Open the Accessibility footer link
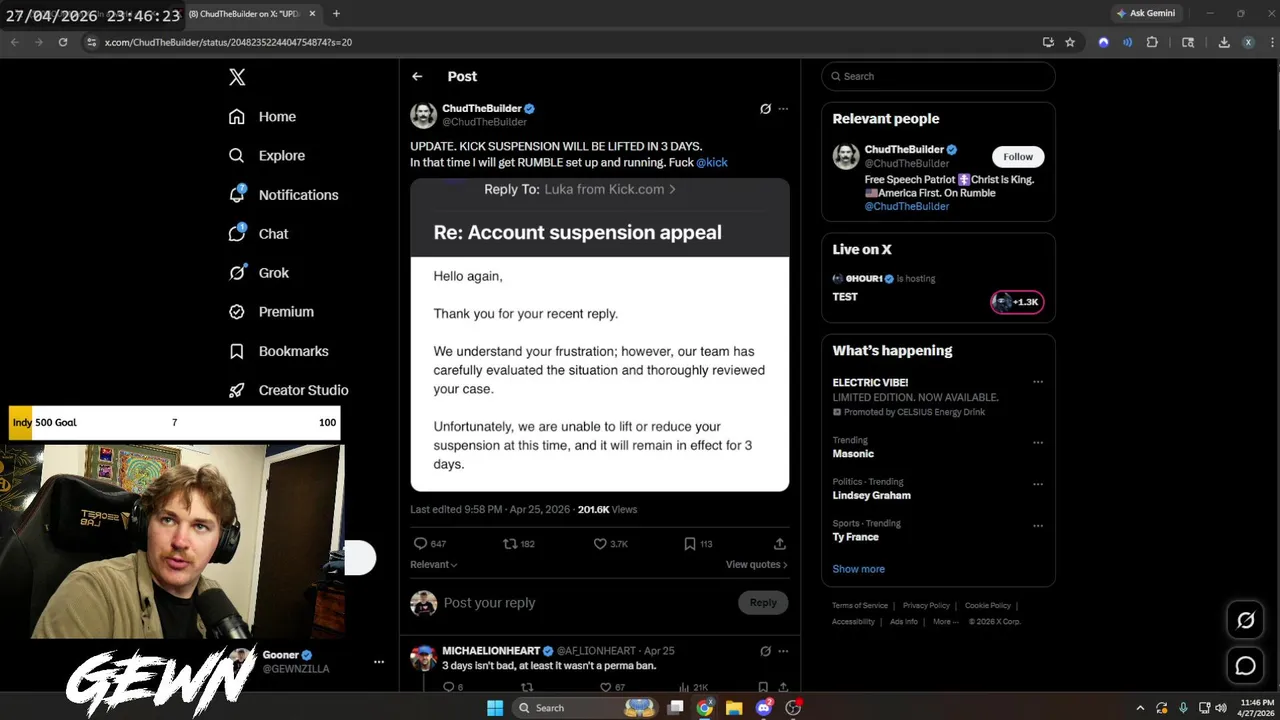 click(853, 621)
